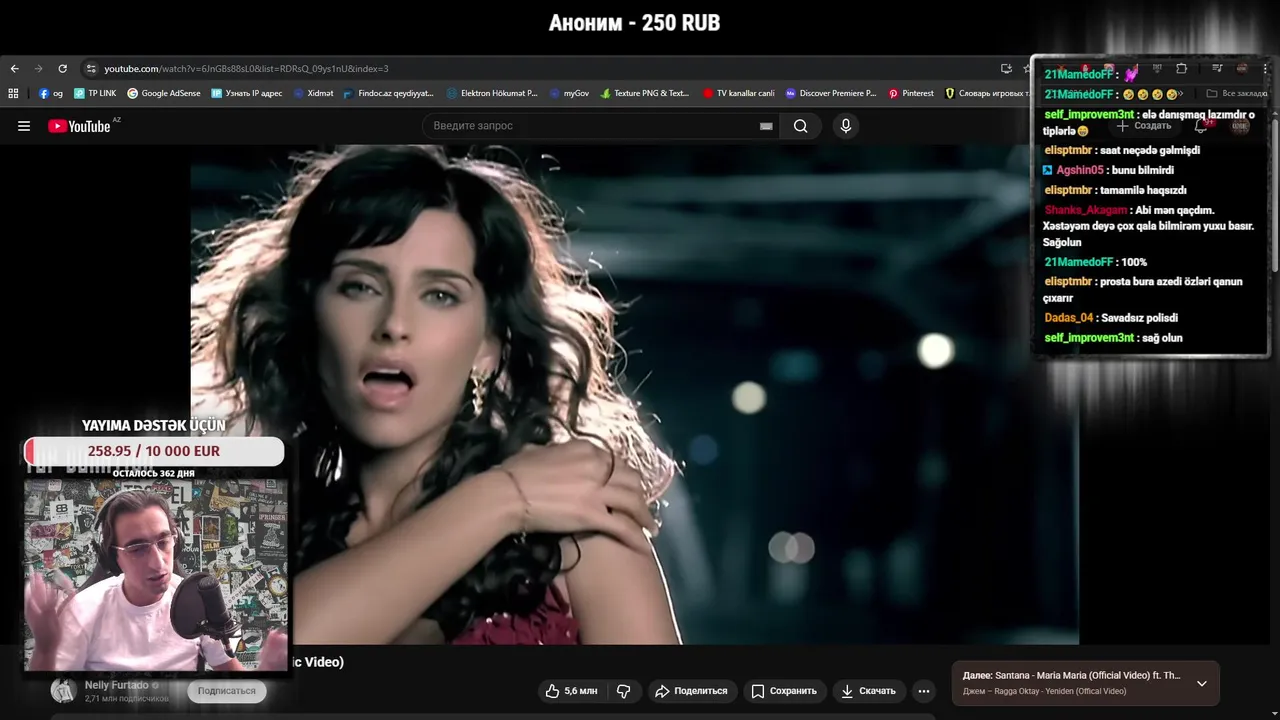Open the three-dot more actions menu
This screenshot has width=1280, height=720.
pyautogui.click(x=924, y=691)
